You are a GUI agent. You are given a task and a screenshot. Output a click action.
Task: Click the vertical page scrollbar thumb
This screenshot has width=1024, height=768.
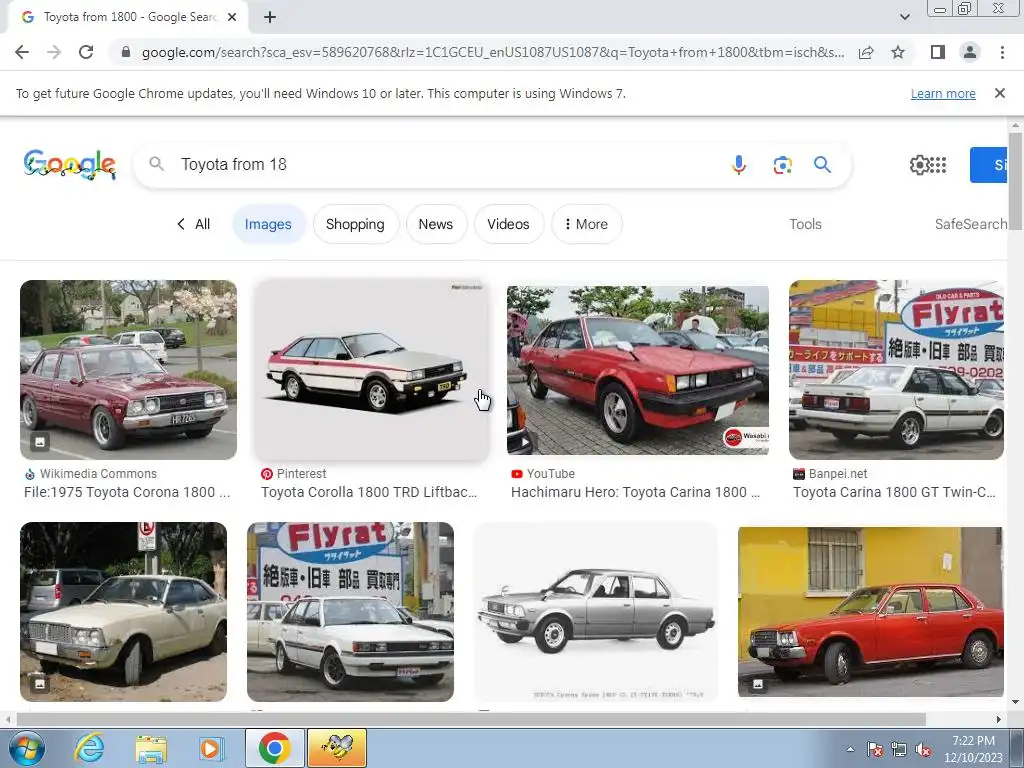(x=1015, y=181)
